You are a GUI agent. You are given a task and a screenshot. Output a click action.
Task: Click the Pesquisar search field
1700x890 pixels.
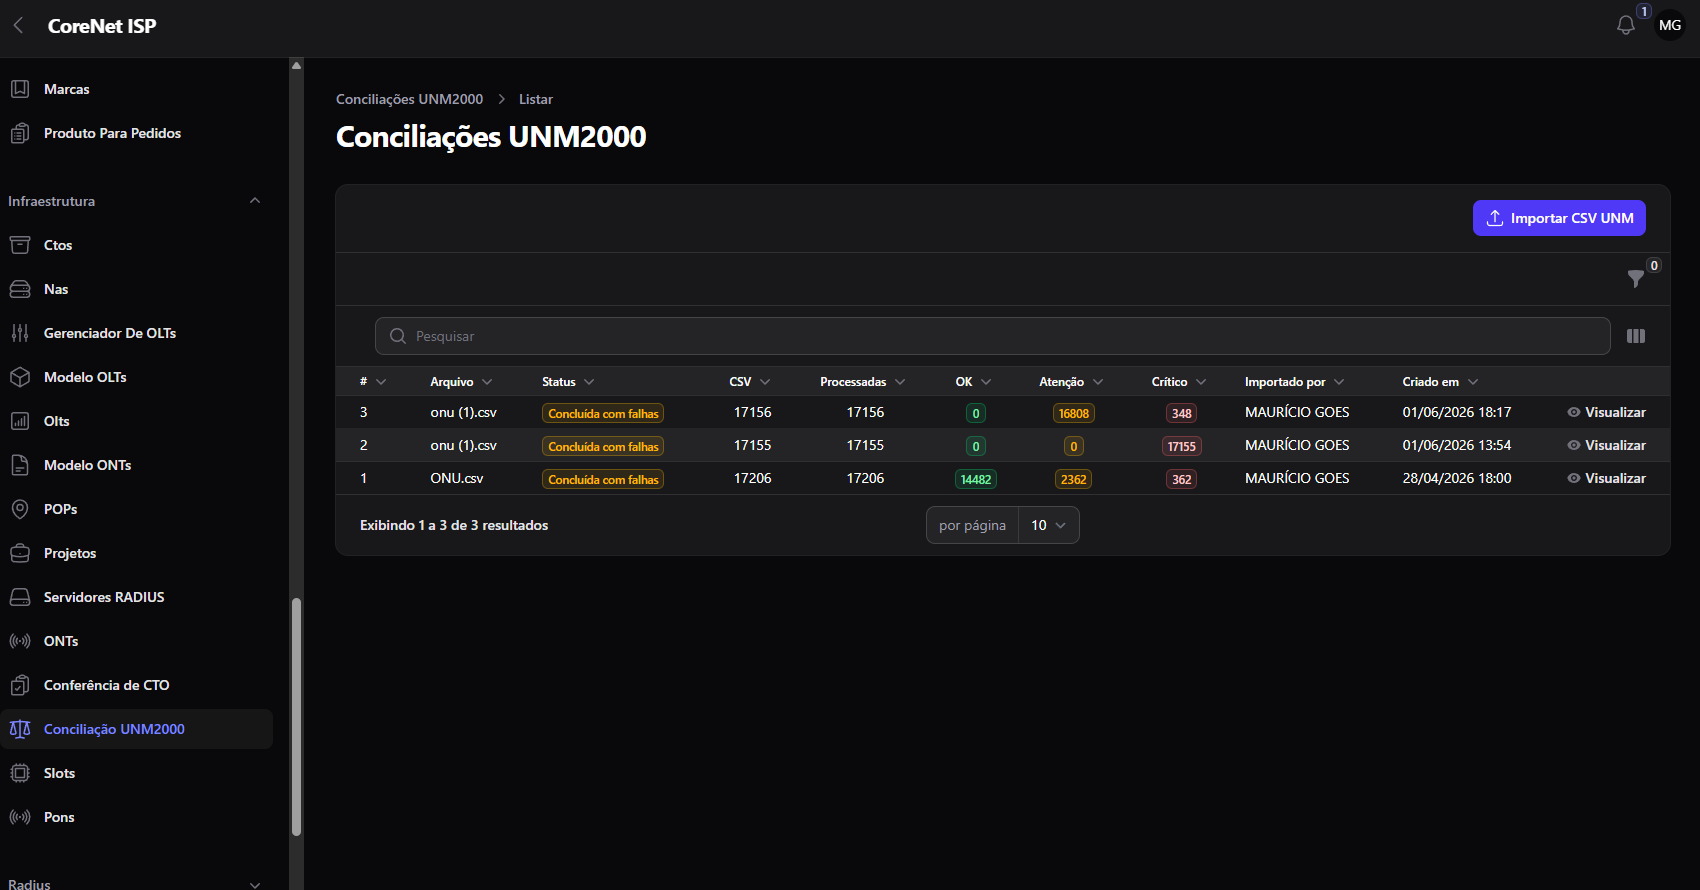[992, 336]
